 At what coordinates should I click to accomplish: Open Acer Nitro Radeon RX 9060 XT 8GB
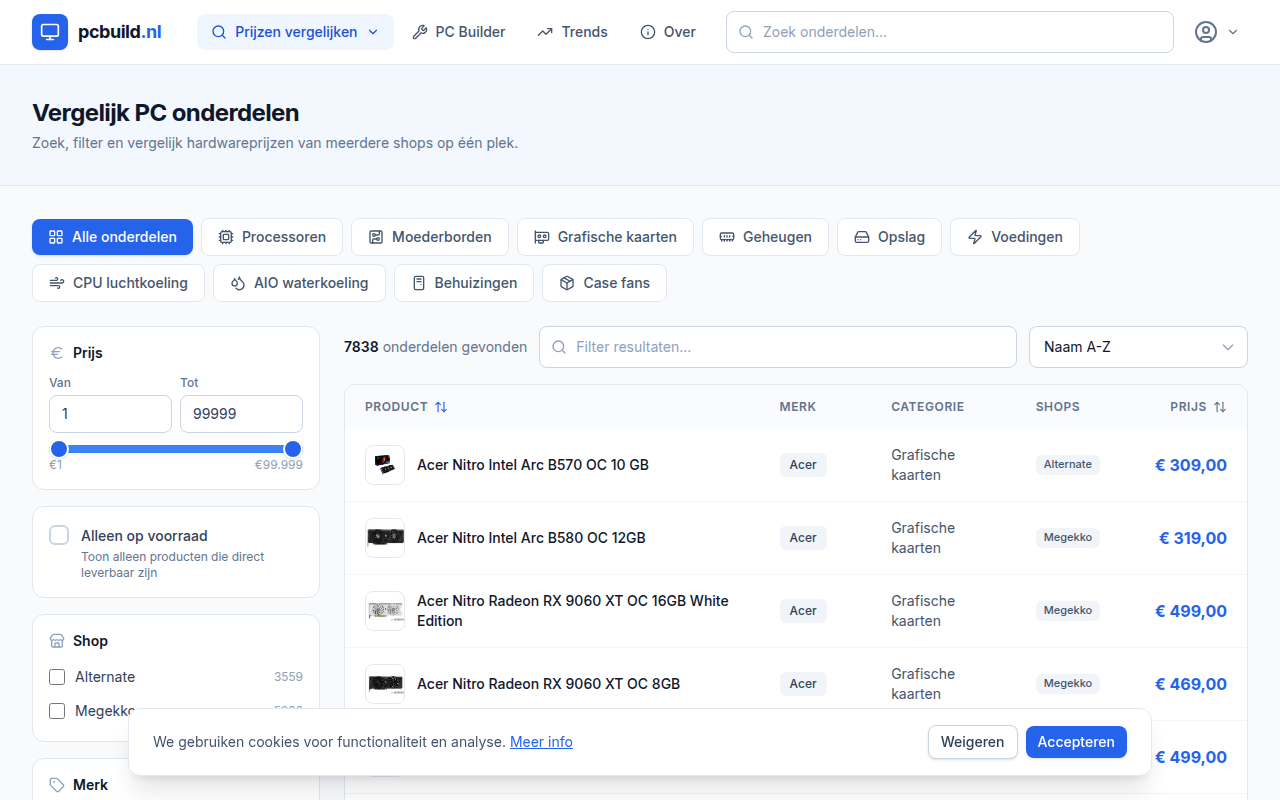(x=548, y=684)
